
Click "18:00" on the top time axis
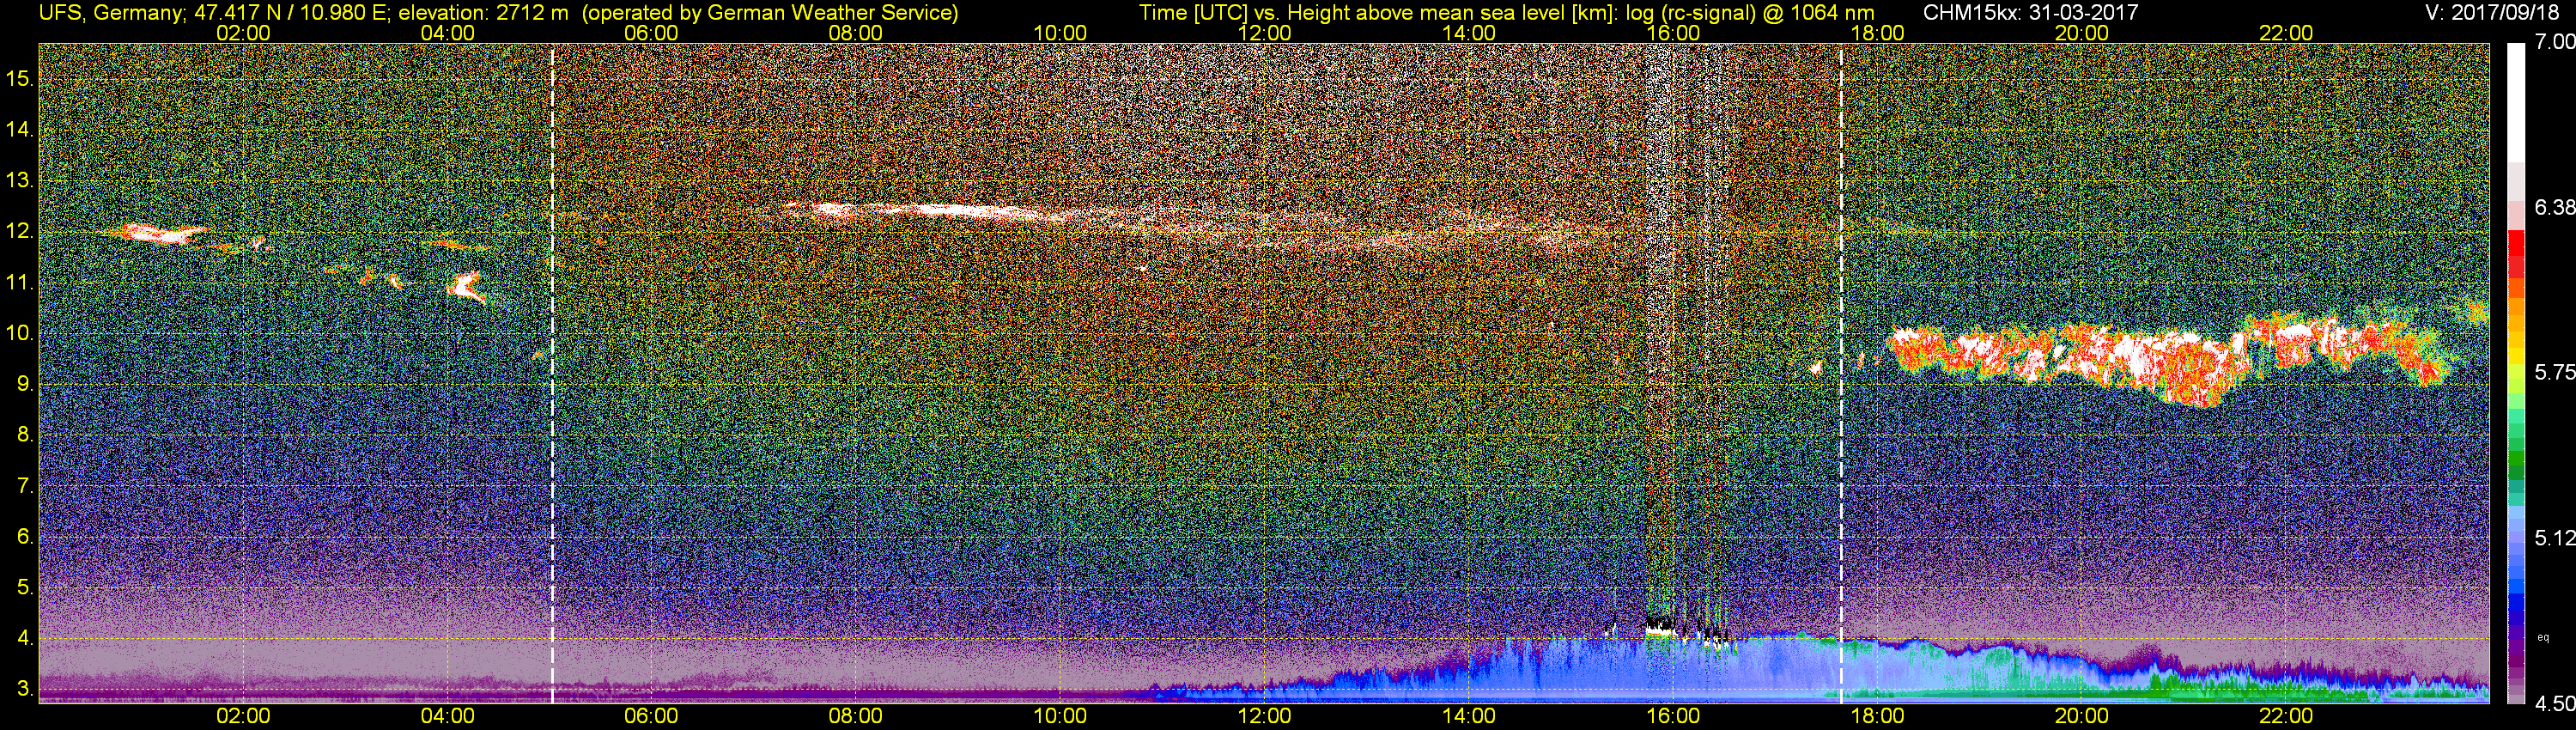[x=1878, y=33]
